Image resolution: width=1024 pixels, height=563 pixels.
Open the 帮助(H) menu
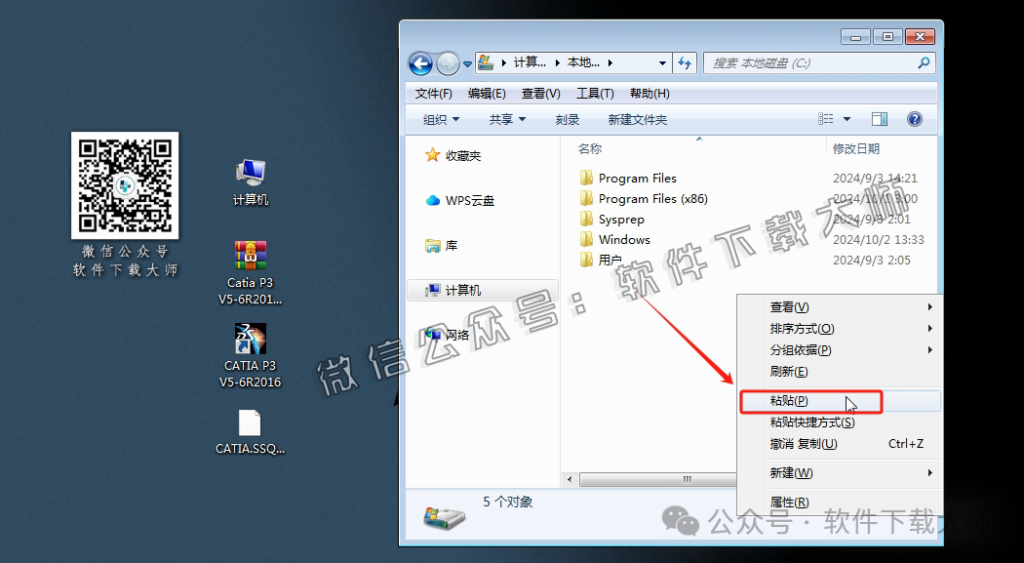pos(649,93)
